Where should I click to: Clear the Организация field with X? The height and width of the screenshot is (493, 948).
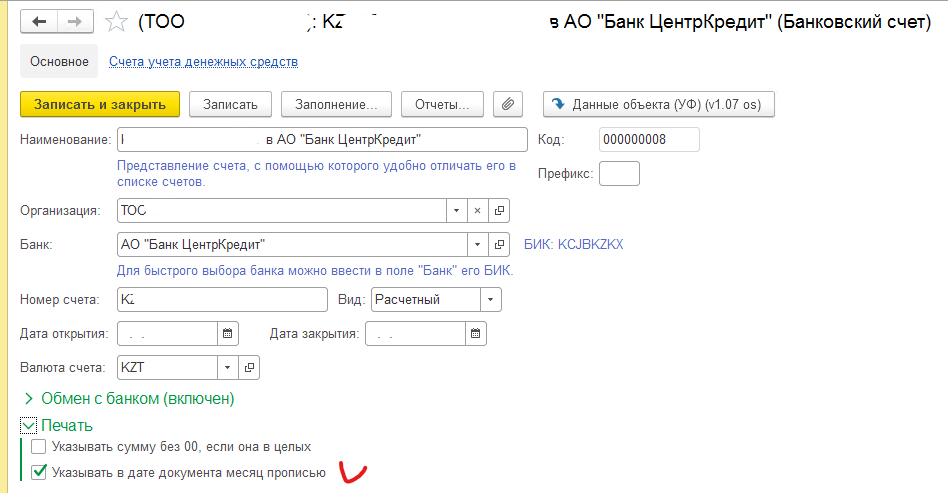477,211
